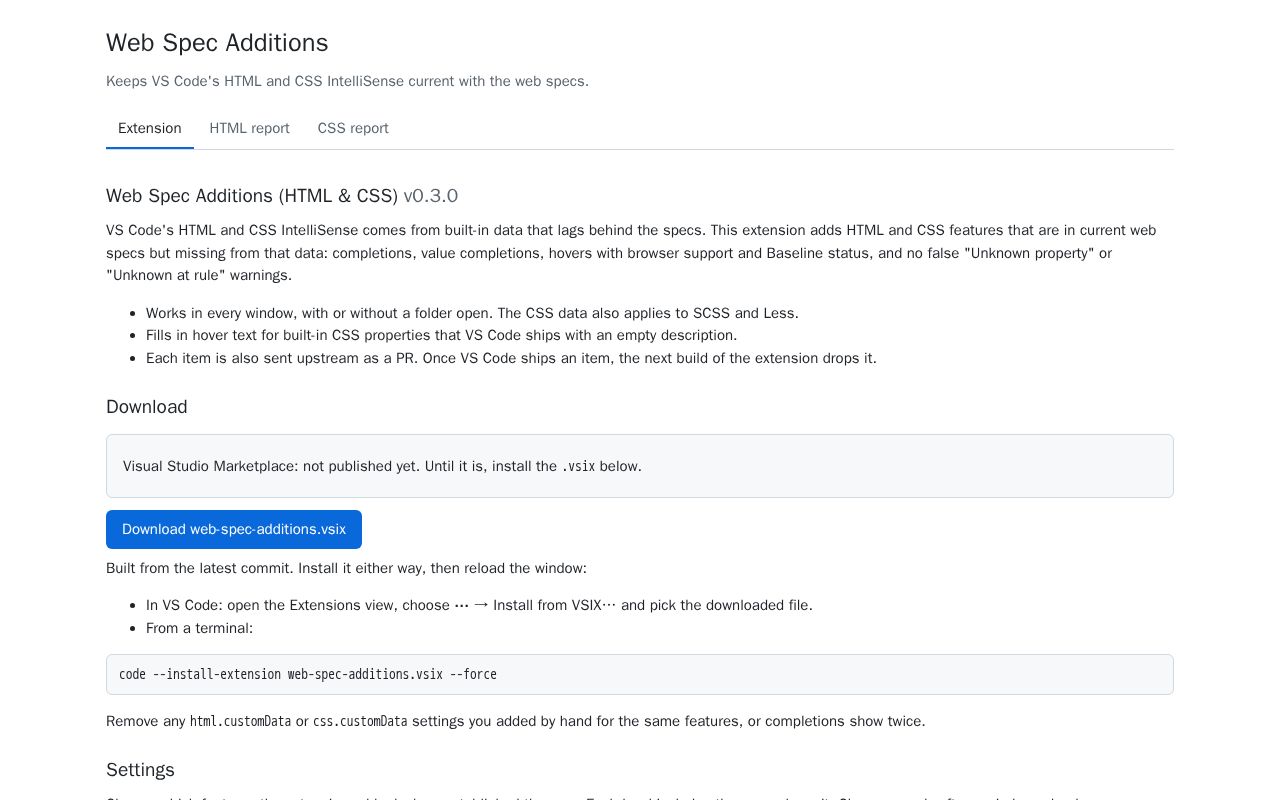This screenshot has height=800, width=1280.
Task: Click the v0.3.0 version label
Action: pos(430,196)
